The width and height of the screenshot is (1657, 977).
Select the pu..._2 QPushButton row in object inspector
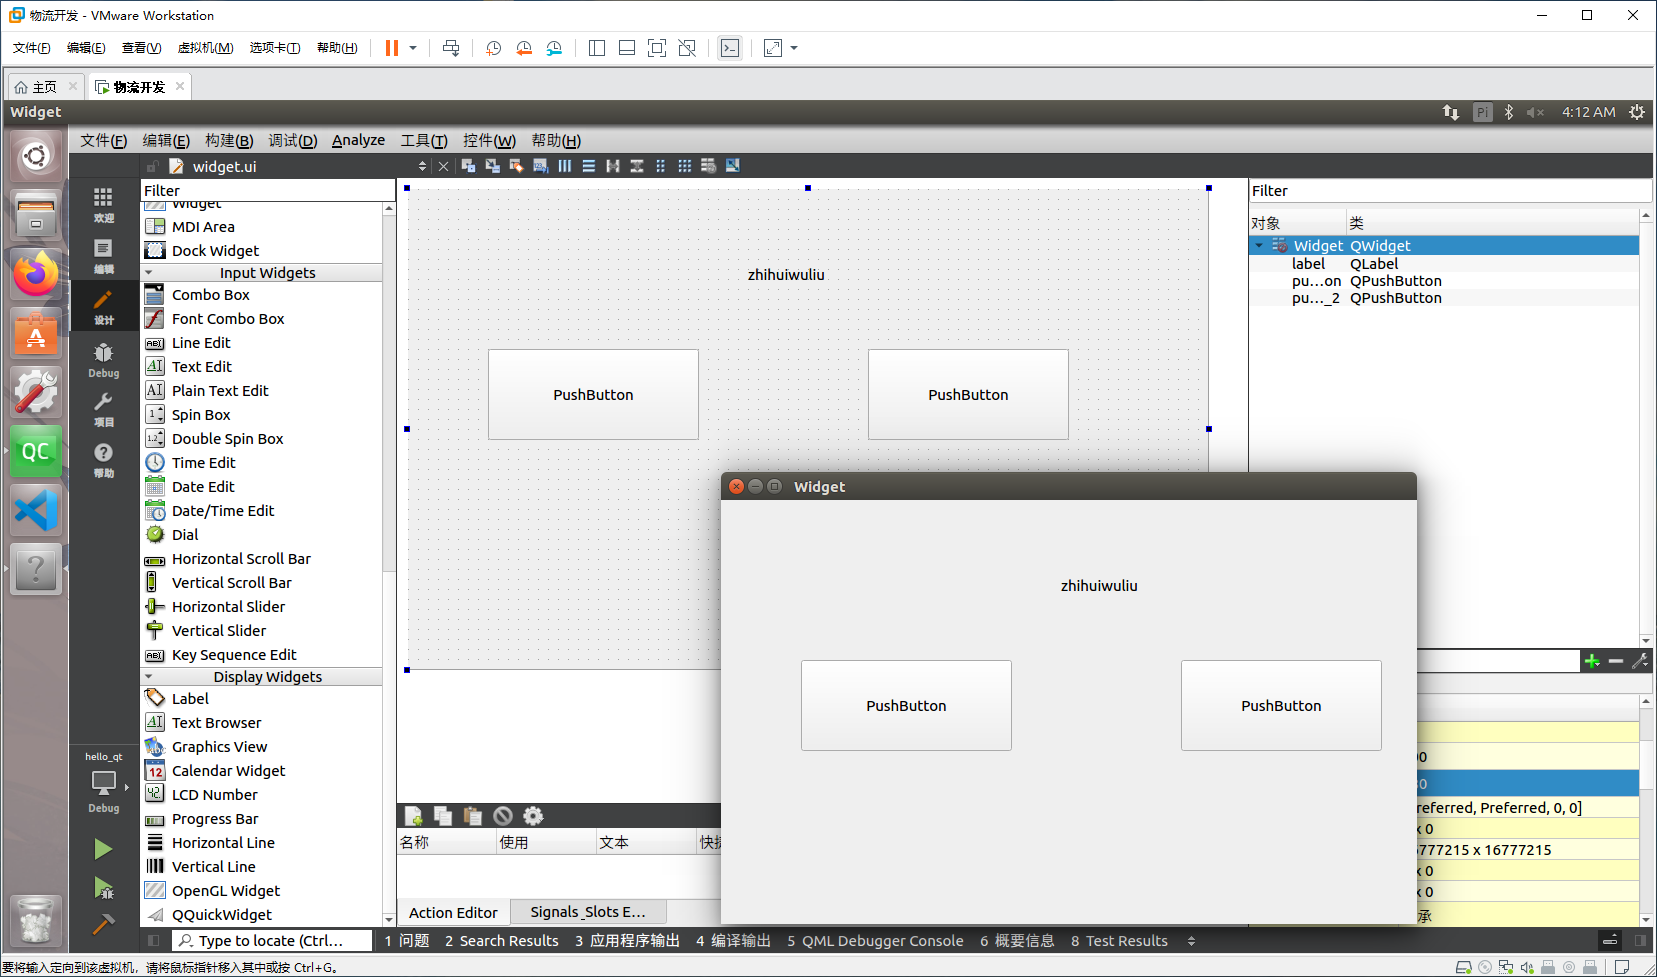pos(1444,298)
